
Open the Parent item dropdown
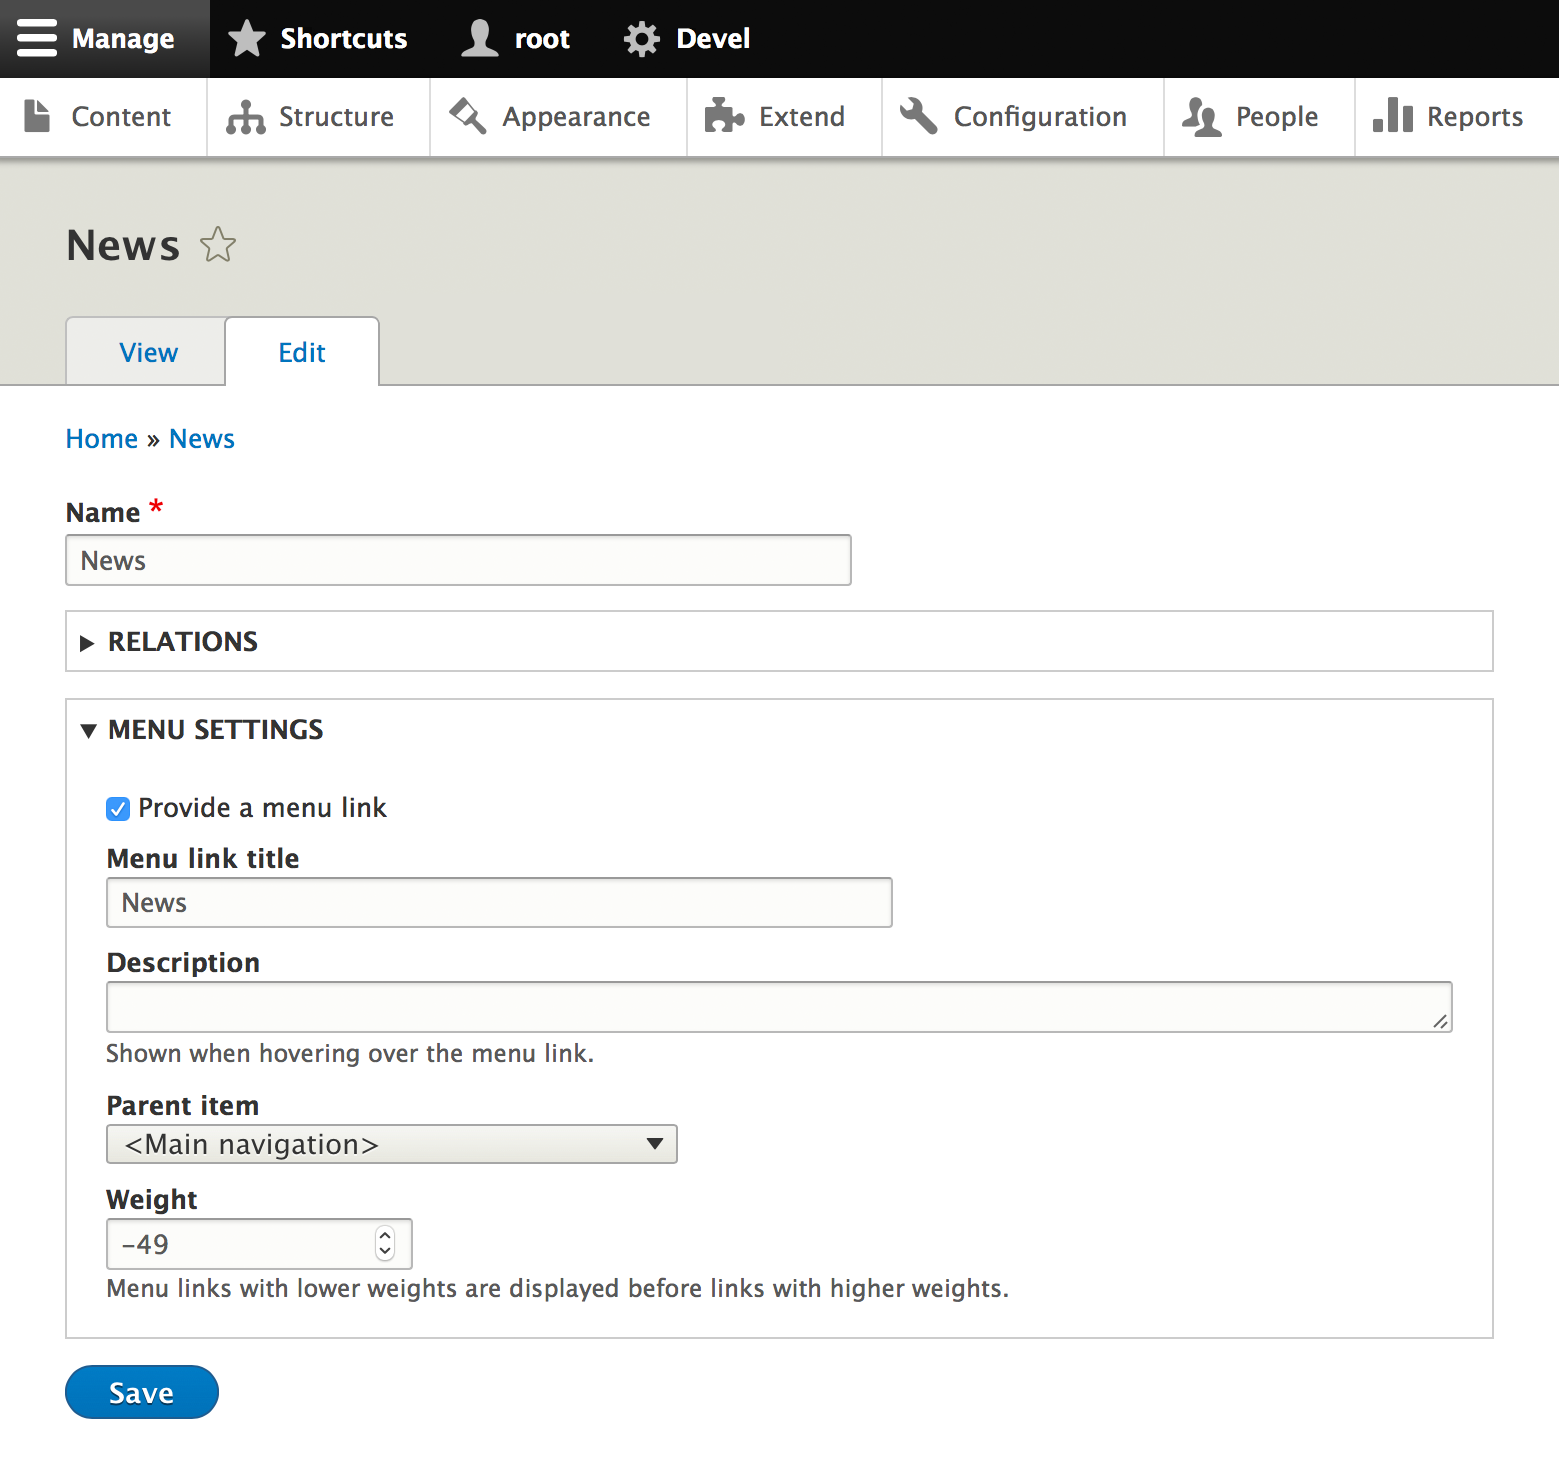391,1144
